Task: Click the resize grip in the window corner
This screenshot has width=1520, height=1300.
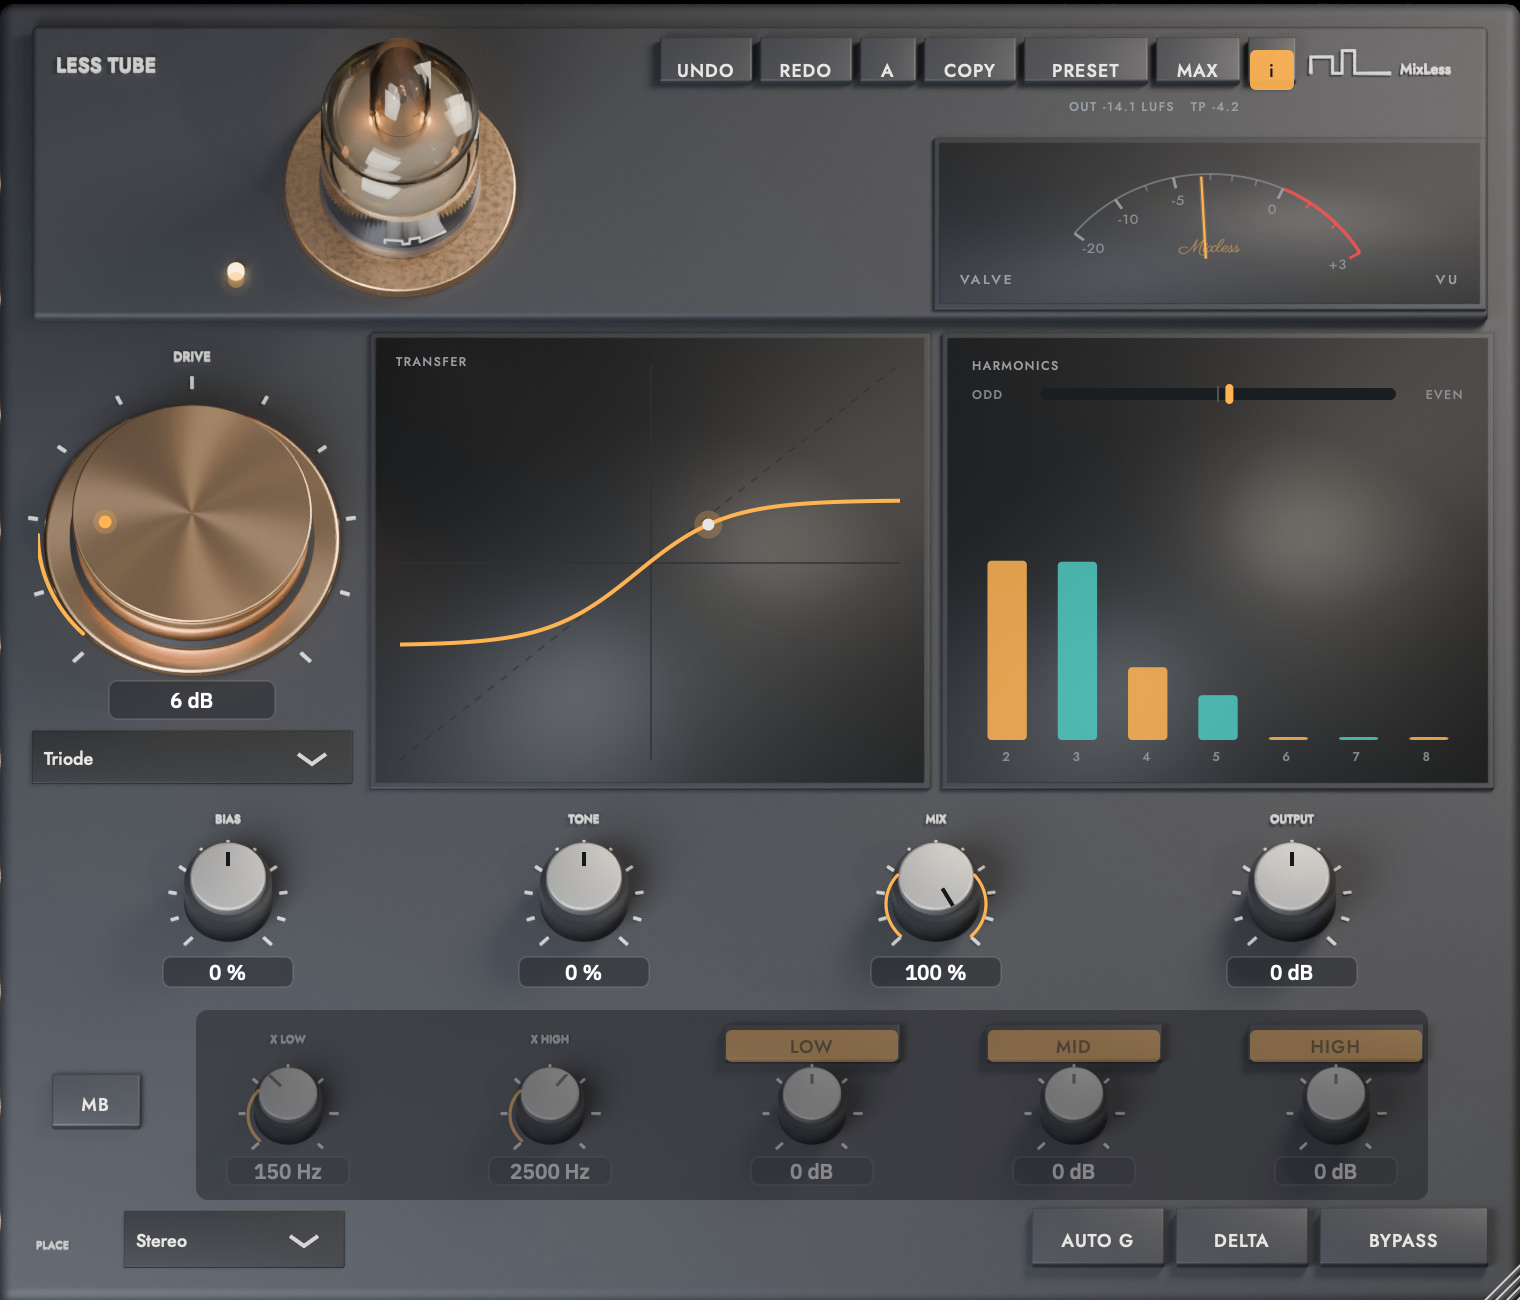Action: click(x=1503, y=1283)
